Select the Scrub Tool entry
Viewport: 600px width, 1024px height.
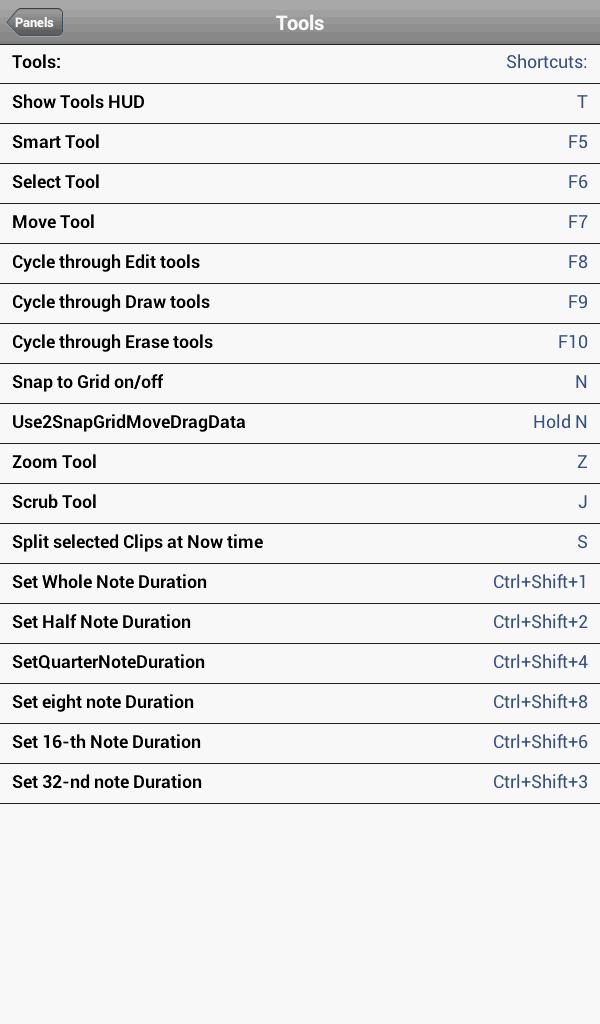tap(300, 503)
